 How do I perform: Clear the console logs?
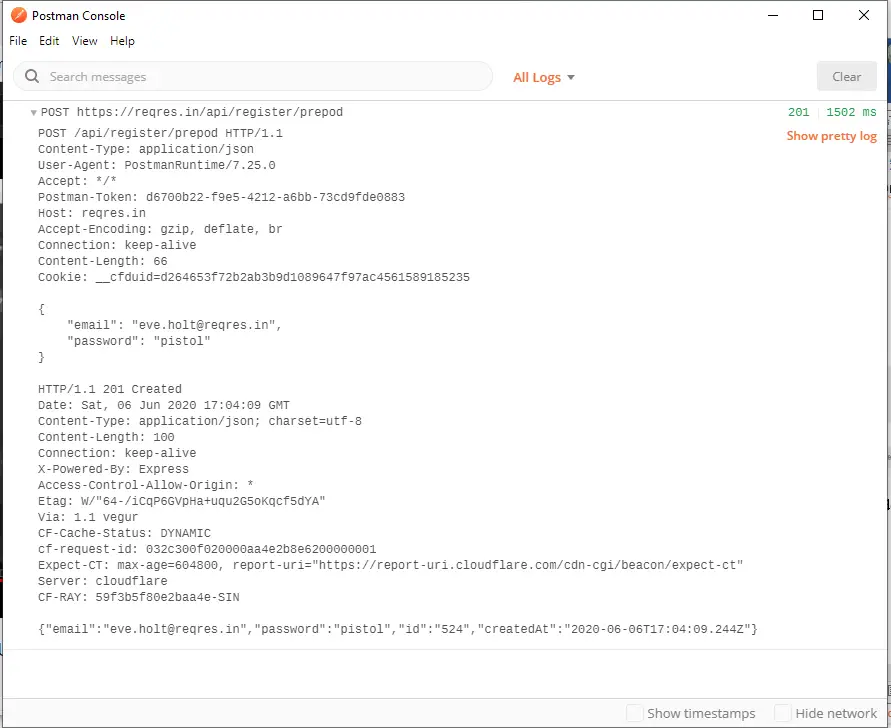(847, 76)
